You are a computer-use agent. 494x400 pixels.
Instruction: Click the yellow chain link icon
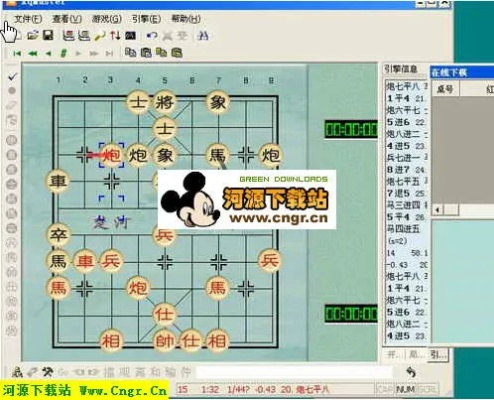click(x=100, y=35)
